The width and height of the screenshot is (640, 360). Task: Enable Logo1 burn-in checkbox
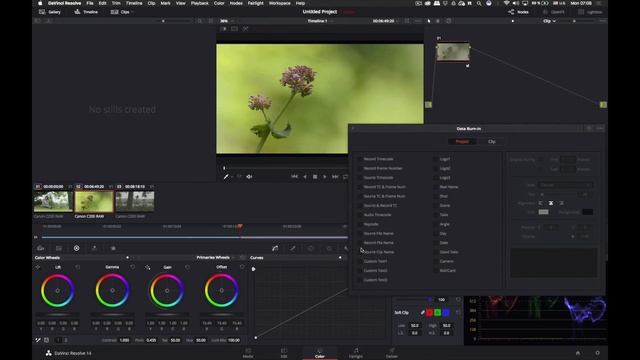436,159
